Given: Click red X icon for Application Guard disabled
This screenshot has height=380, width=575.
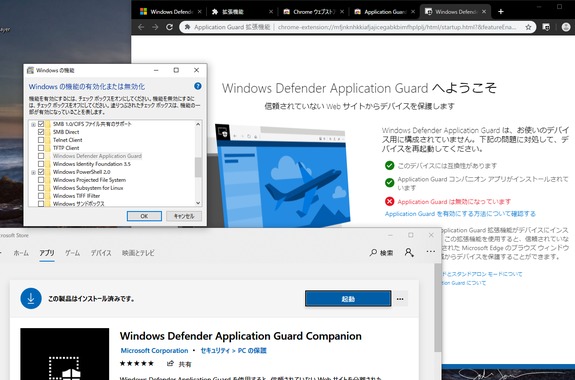Looking at the screenshot, I should click(x=389, y=201).
